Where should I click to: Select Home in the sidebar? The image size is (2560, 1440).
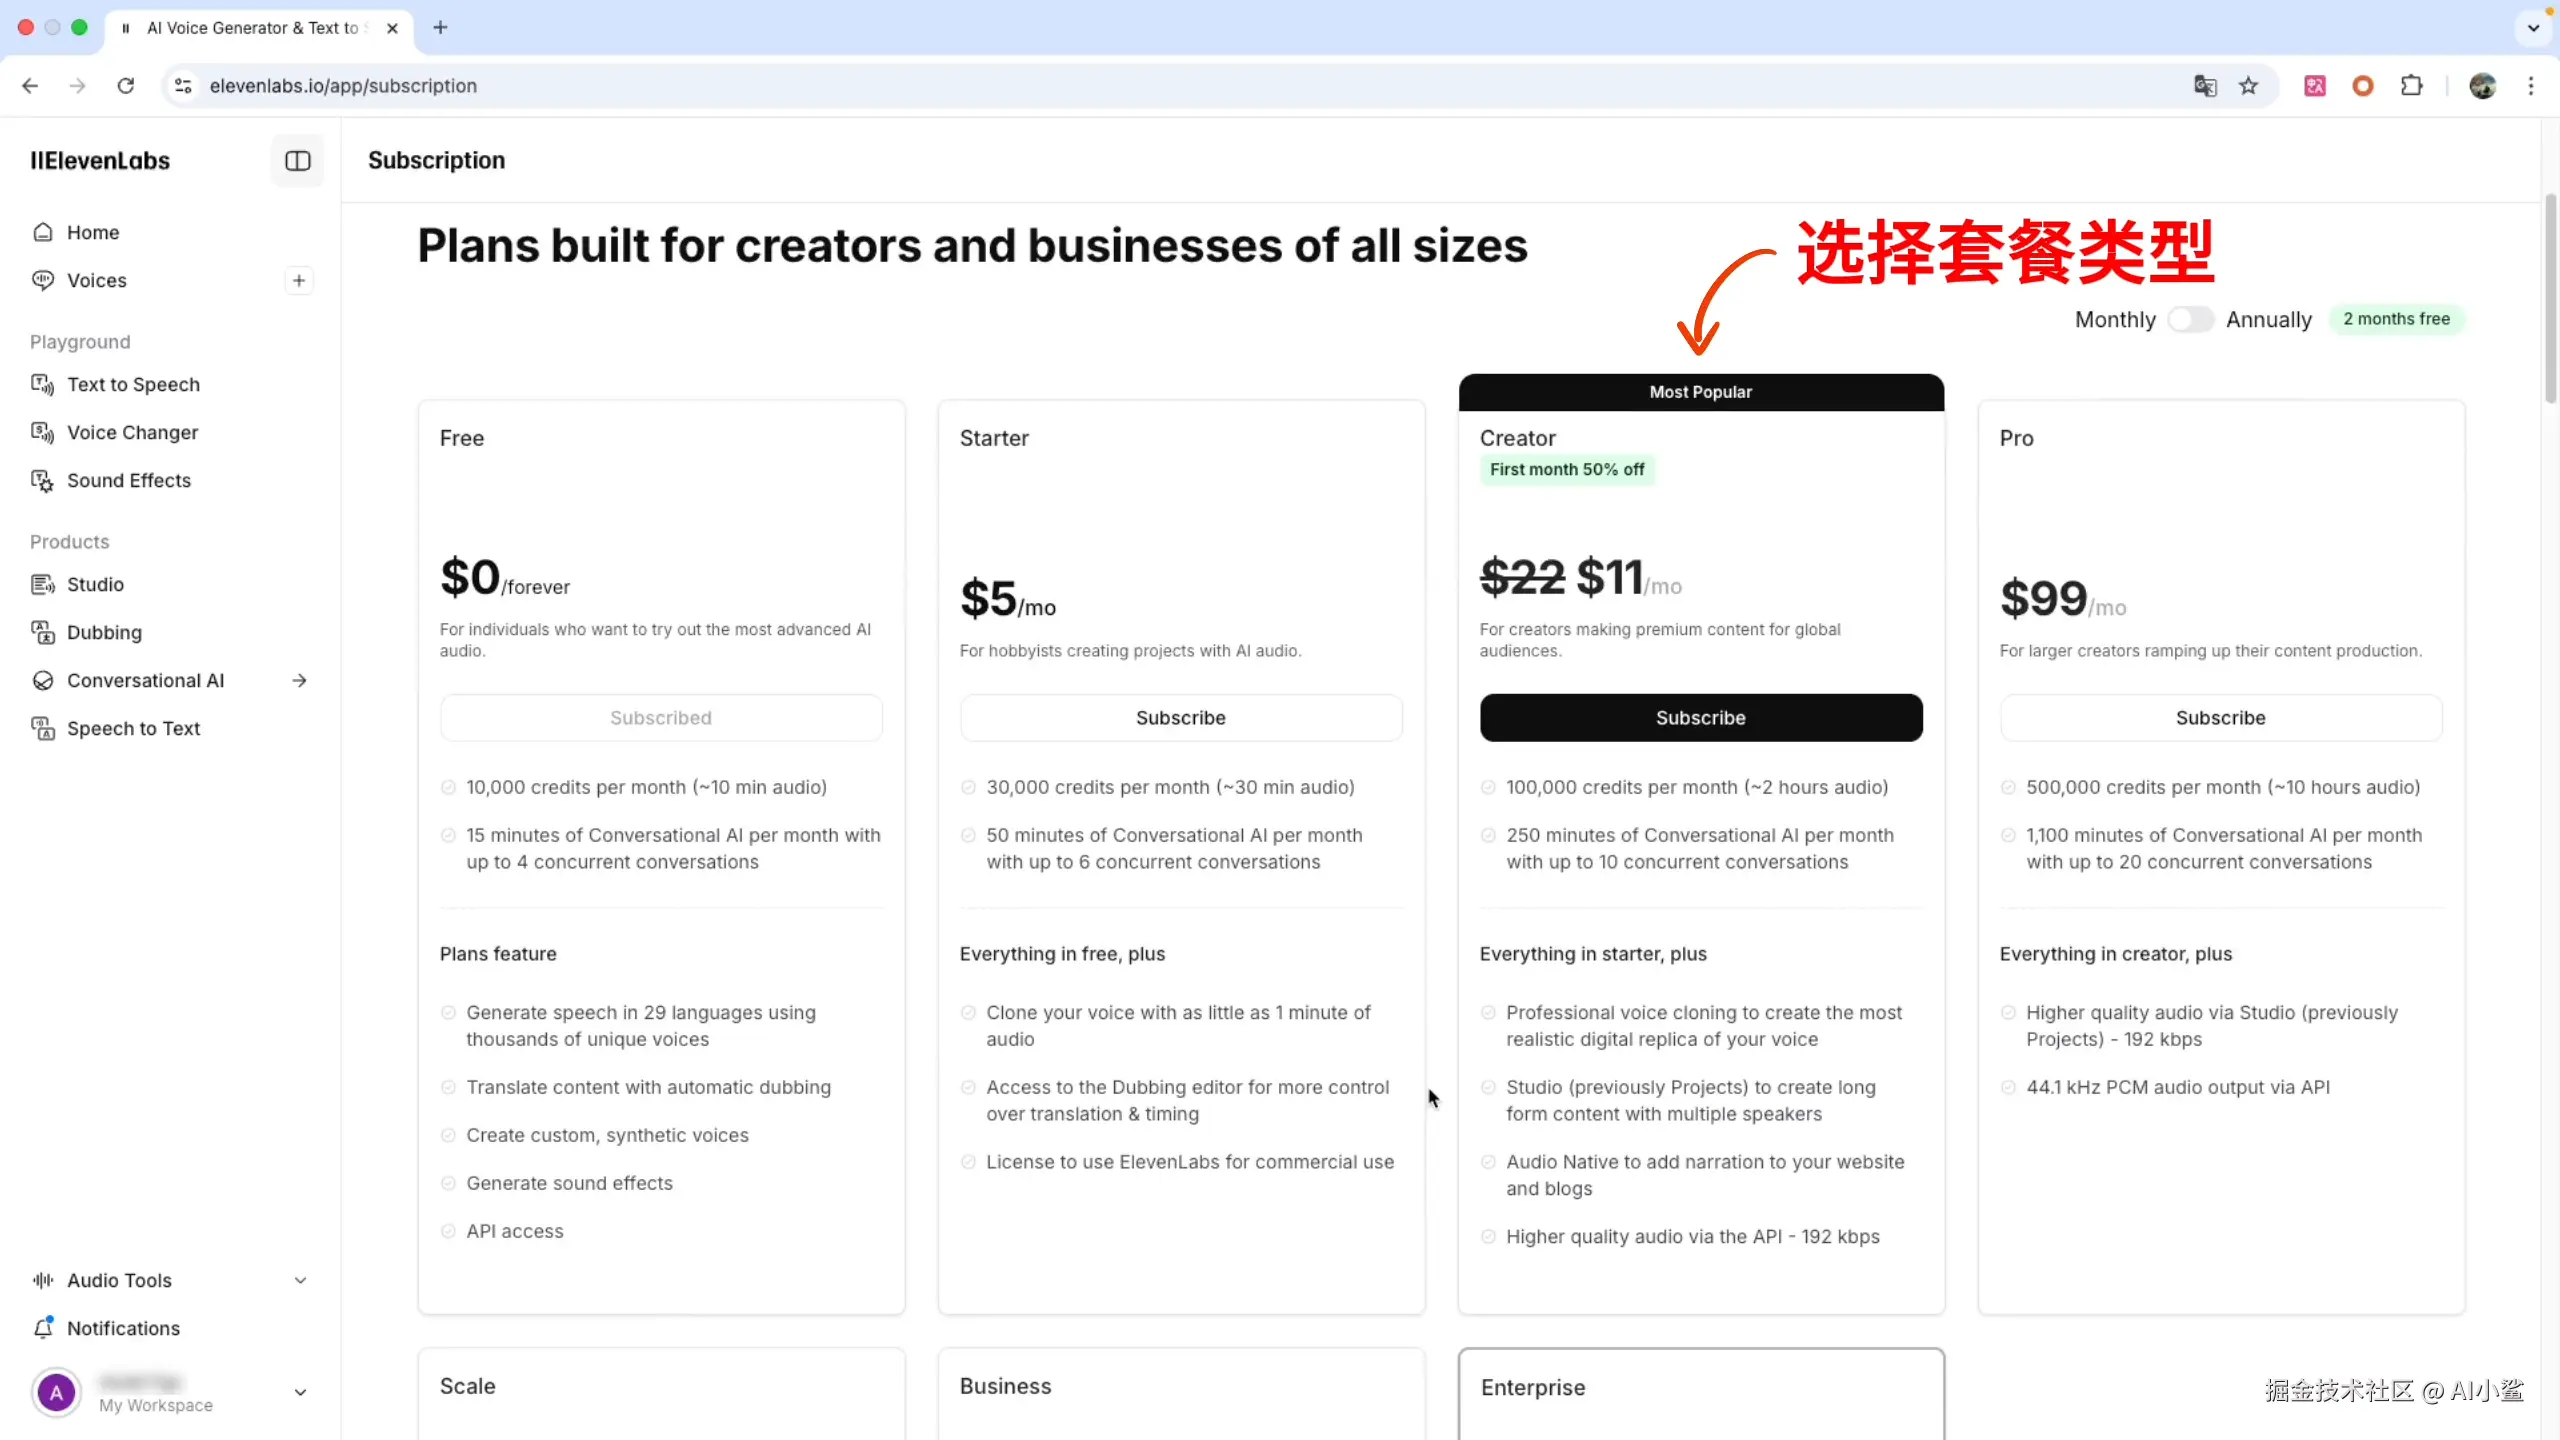click(92, 233)
